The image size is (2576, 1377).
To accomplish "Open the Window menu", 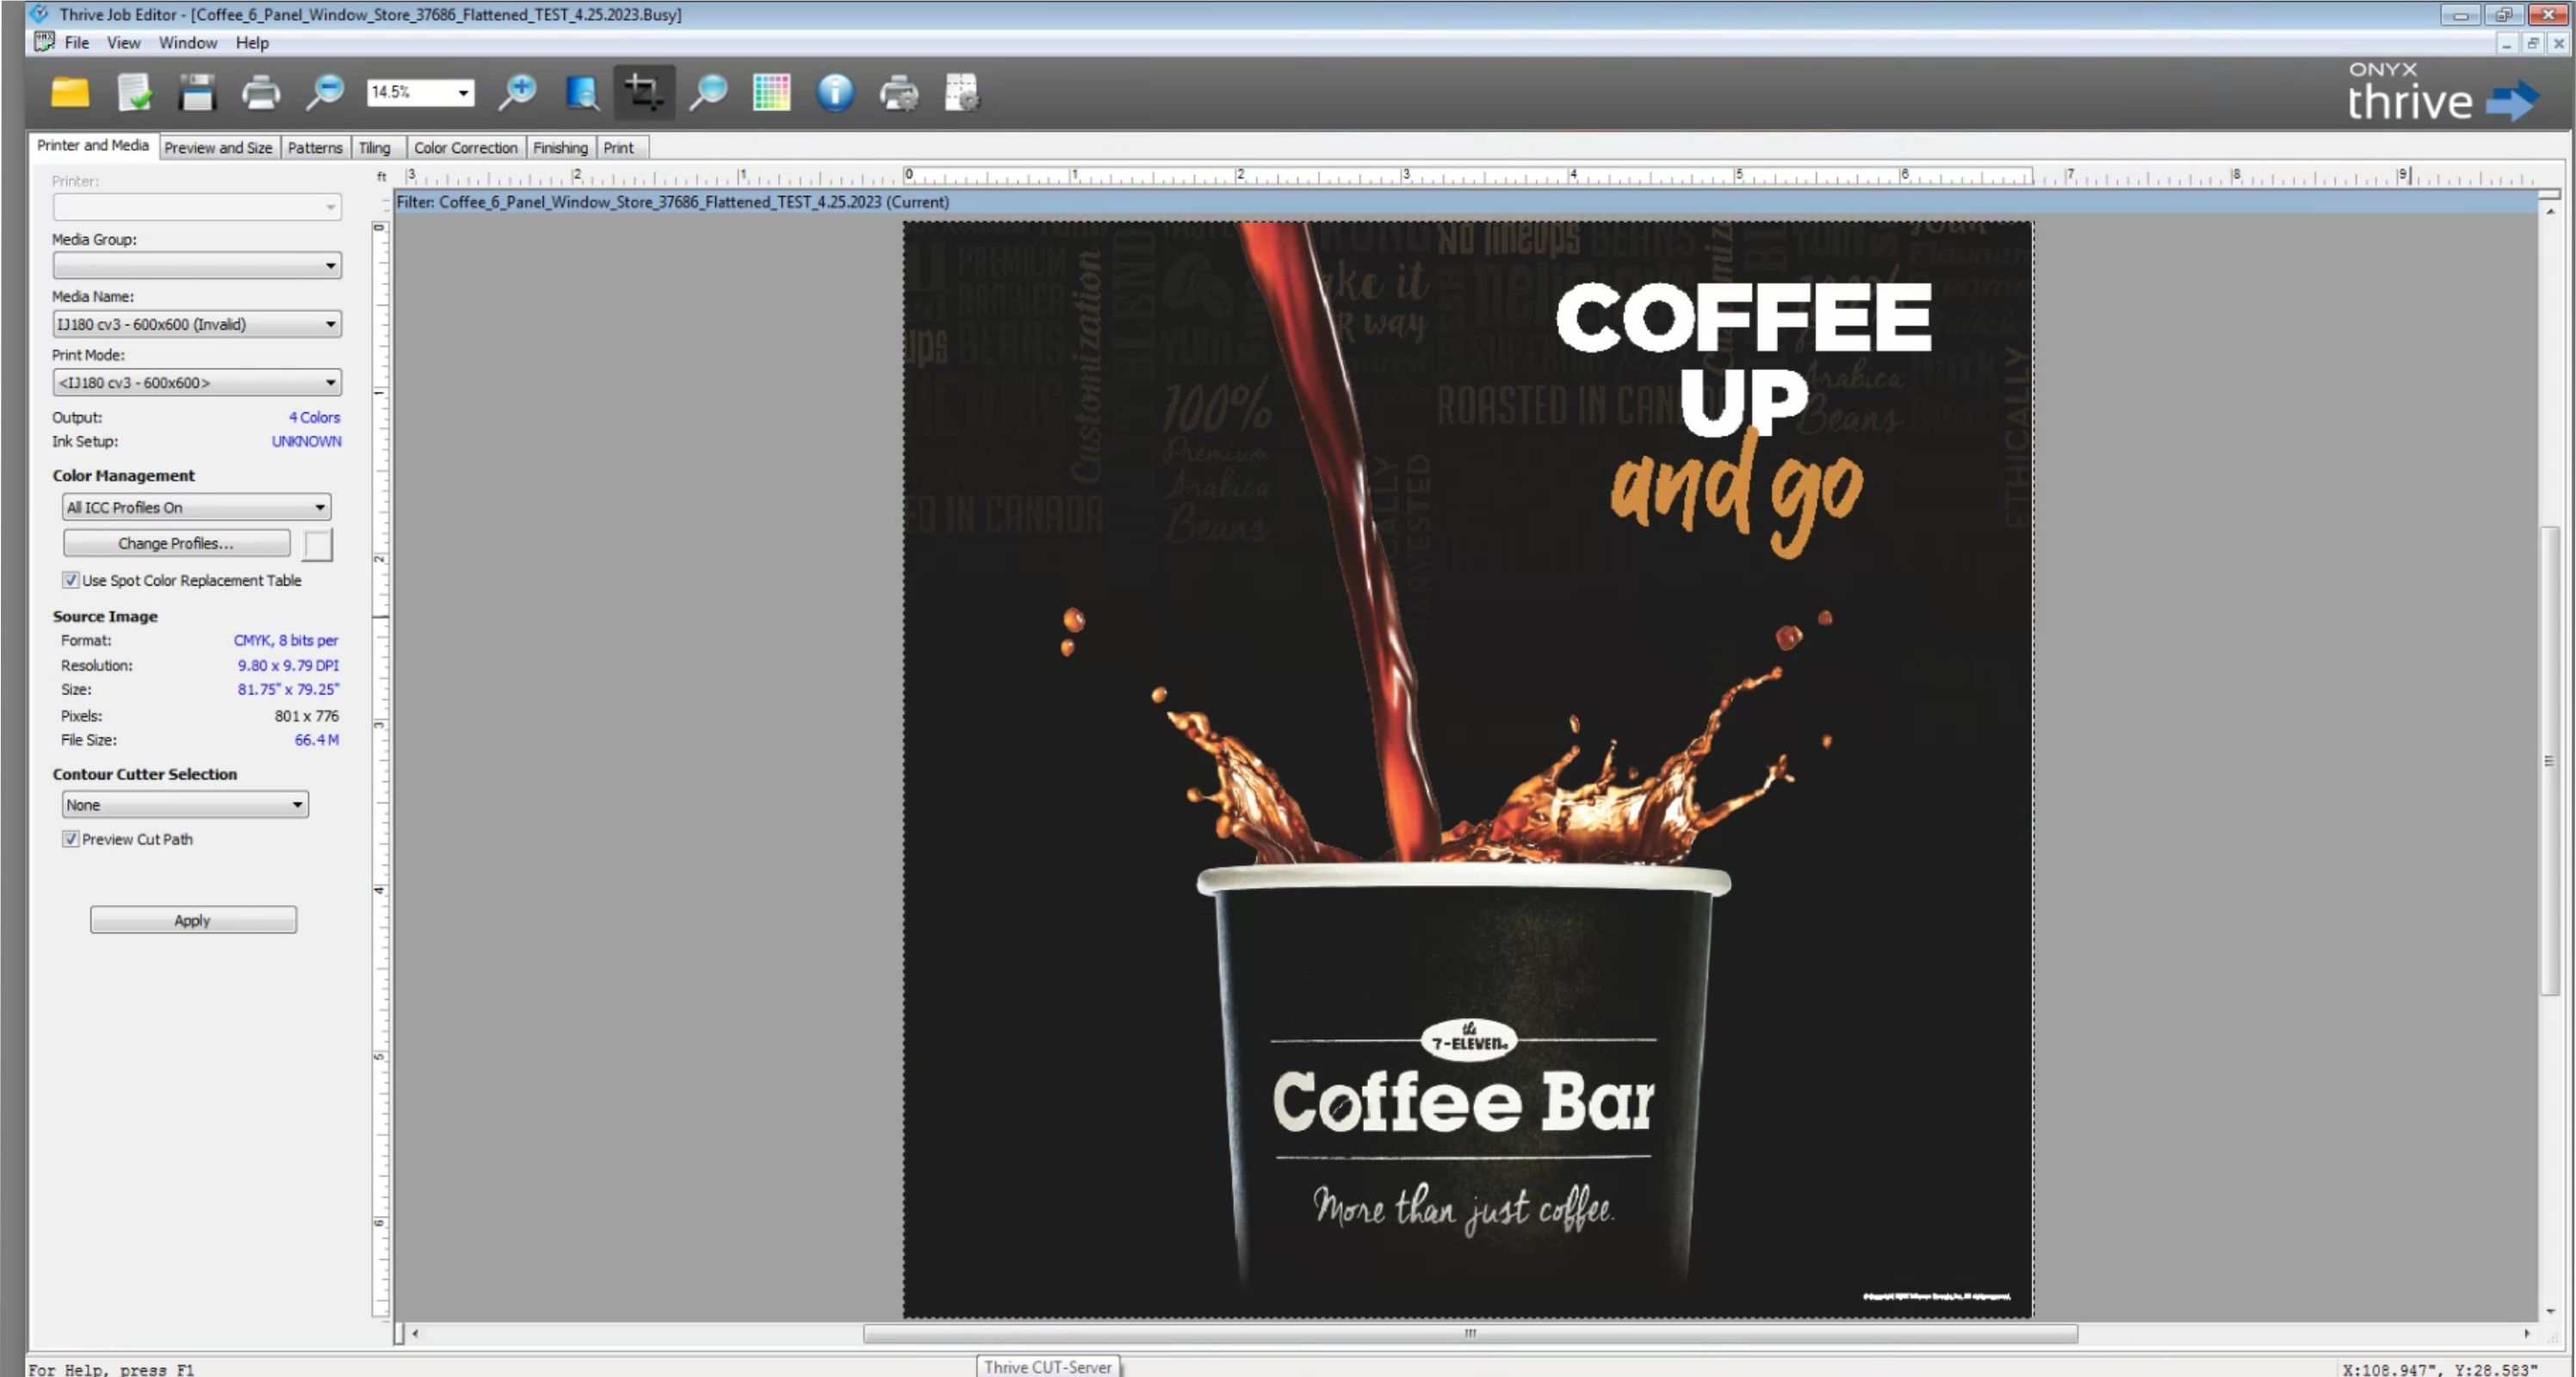I will [188, 43].
